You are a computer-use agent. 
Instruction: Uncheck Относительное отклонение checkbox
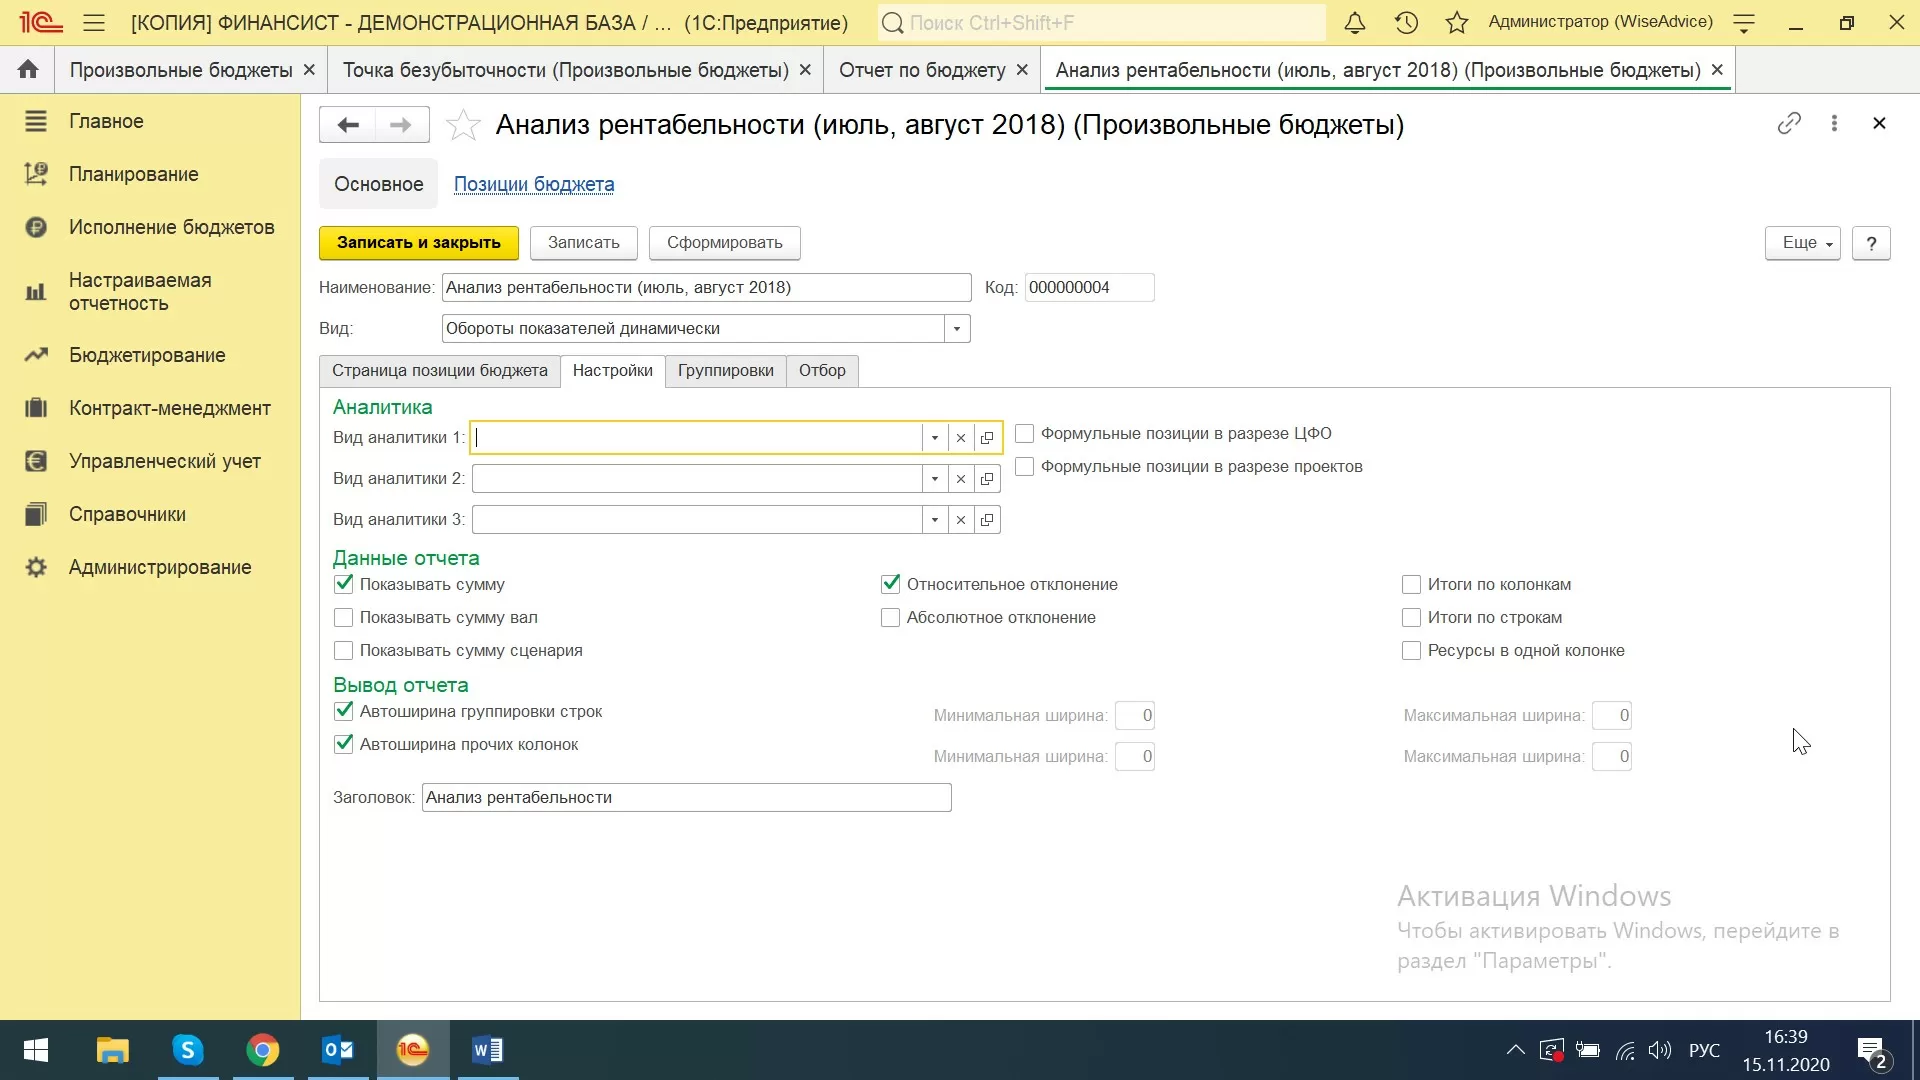[x=890, y=584]
